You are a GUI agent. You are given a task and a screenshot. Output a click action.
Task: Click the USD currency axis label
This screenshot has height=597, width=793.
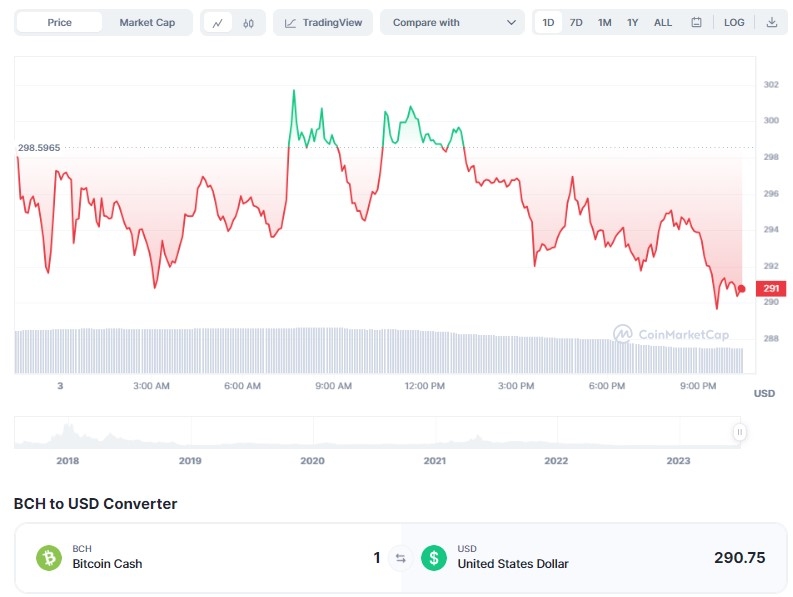tap(764, 394)
